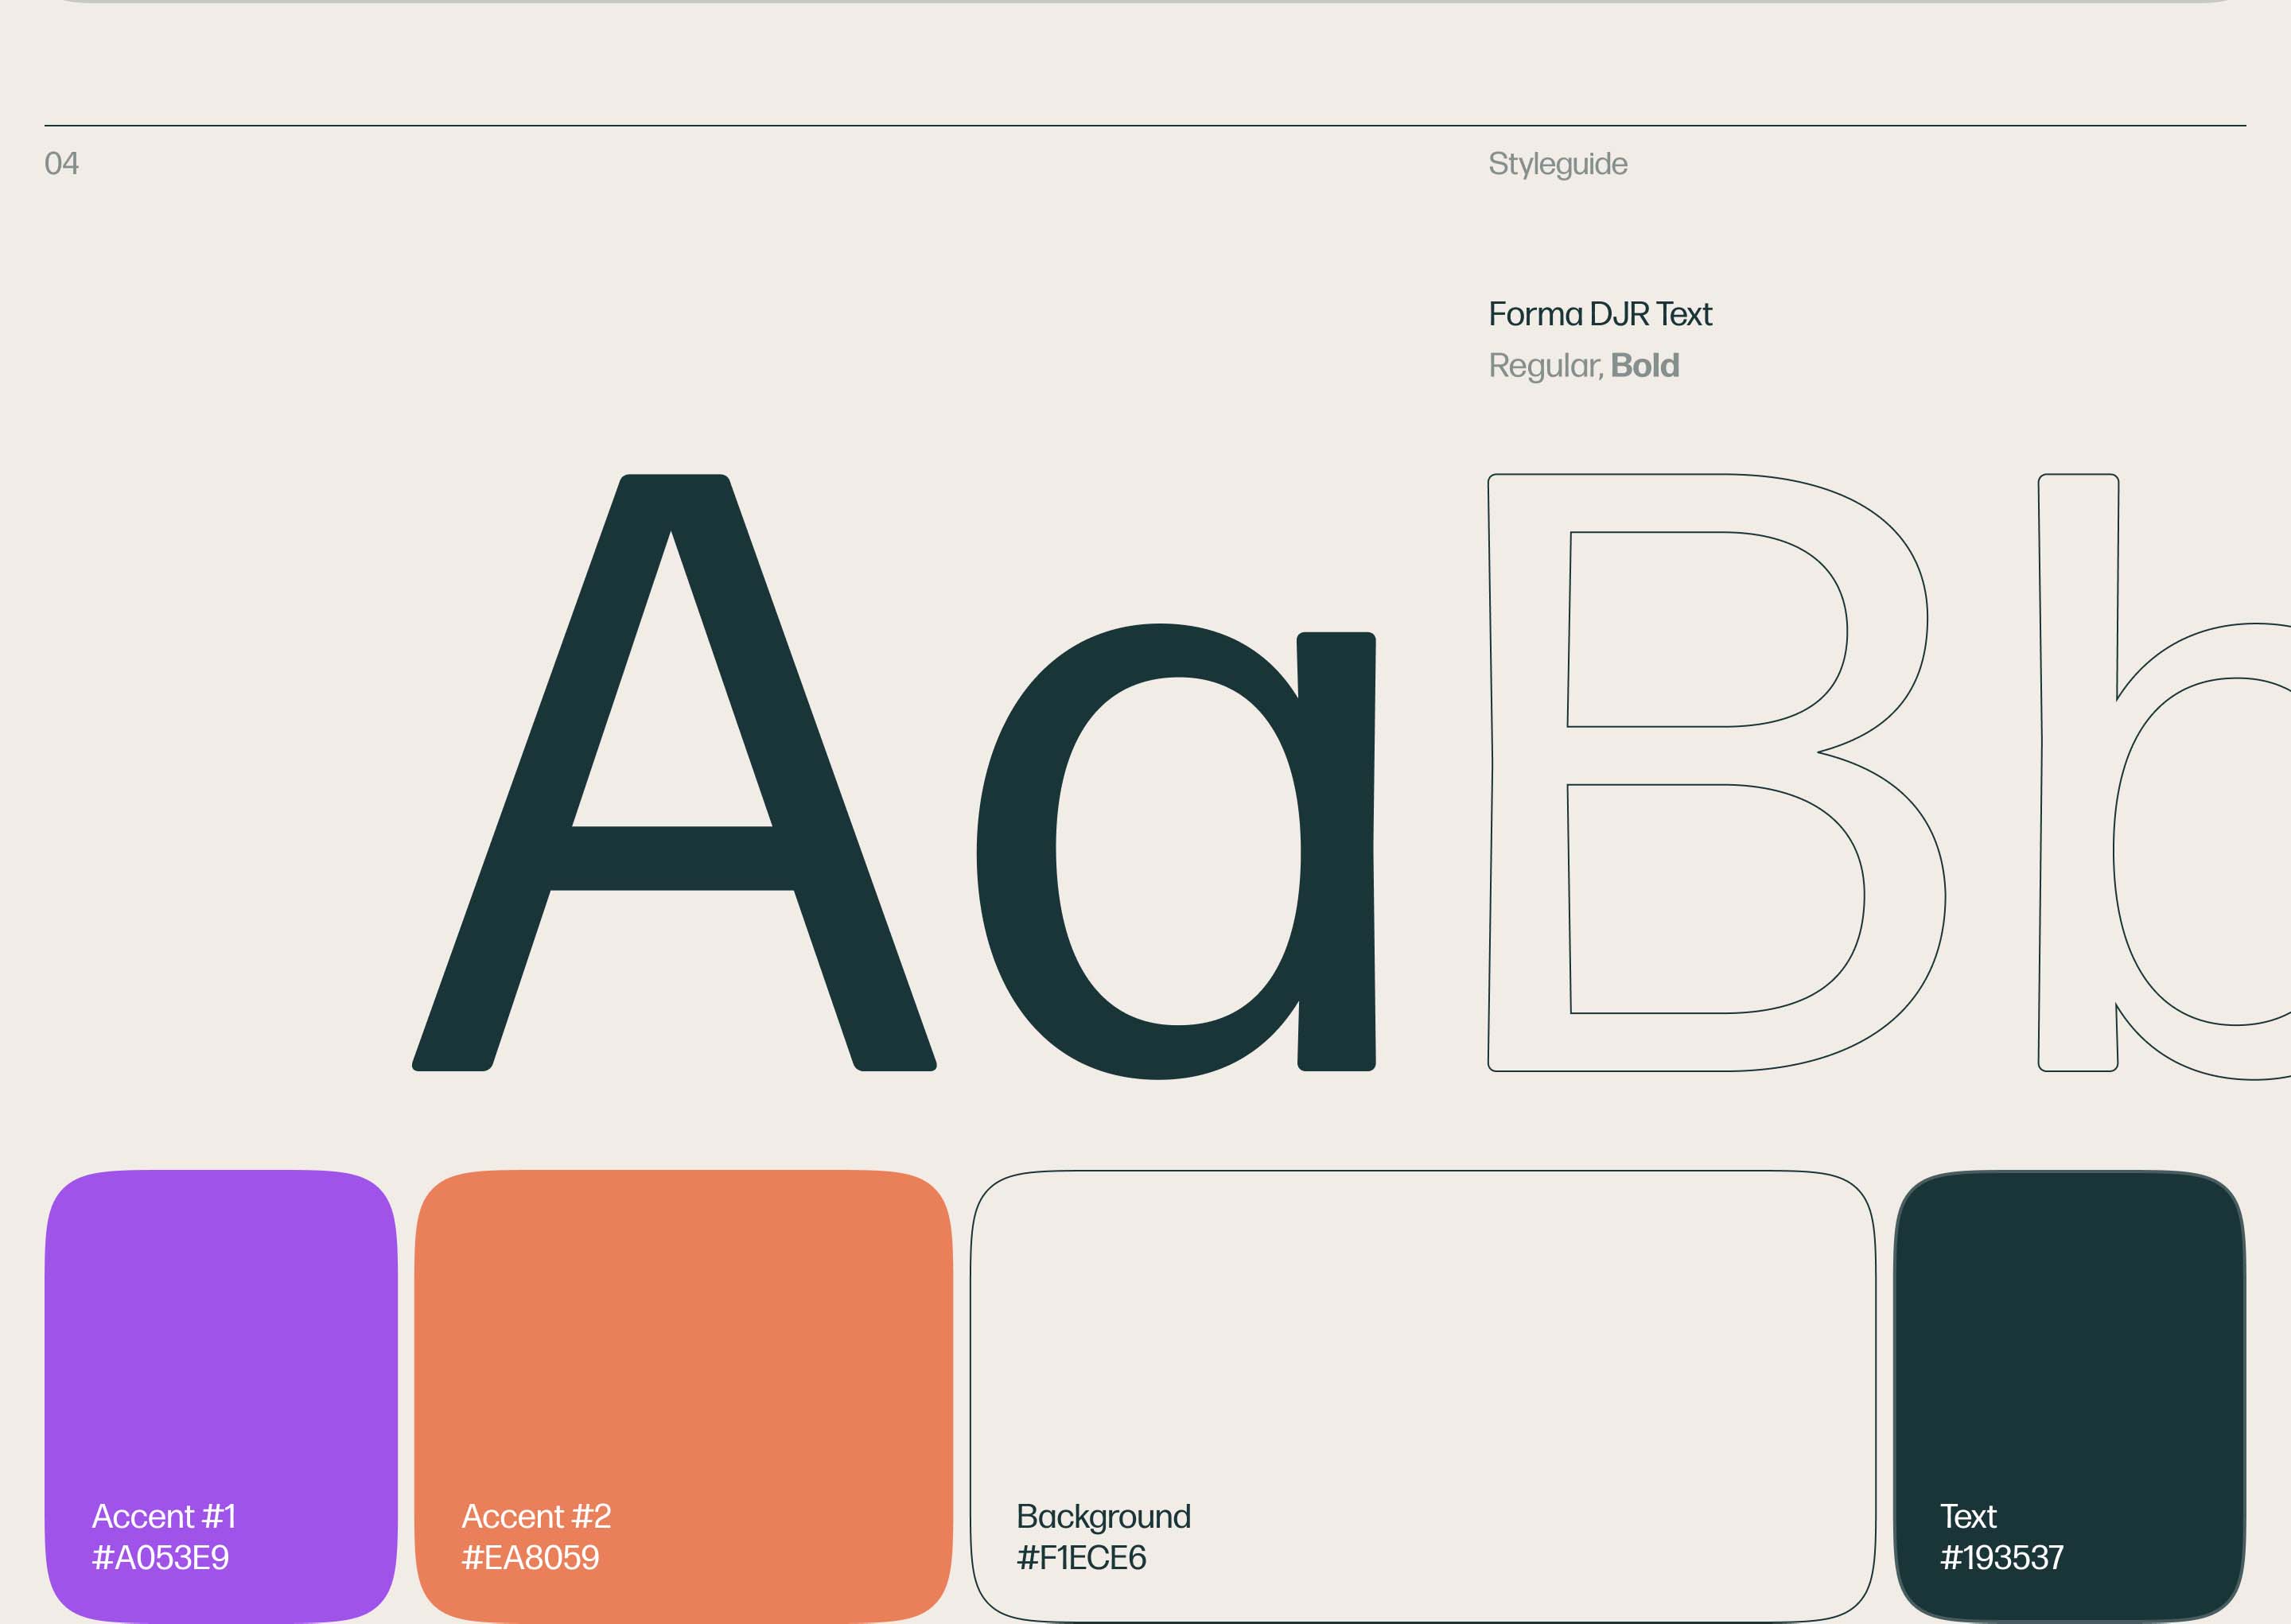
Task: Click the "Accent #1" label
Action: (x=164, y=1516)
